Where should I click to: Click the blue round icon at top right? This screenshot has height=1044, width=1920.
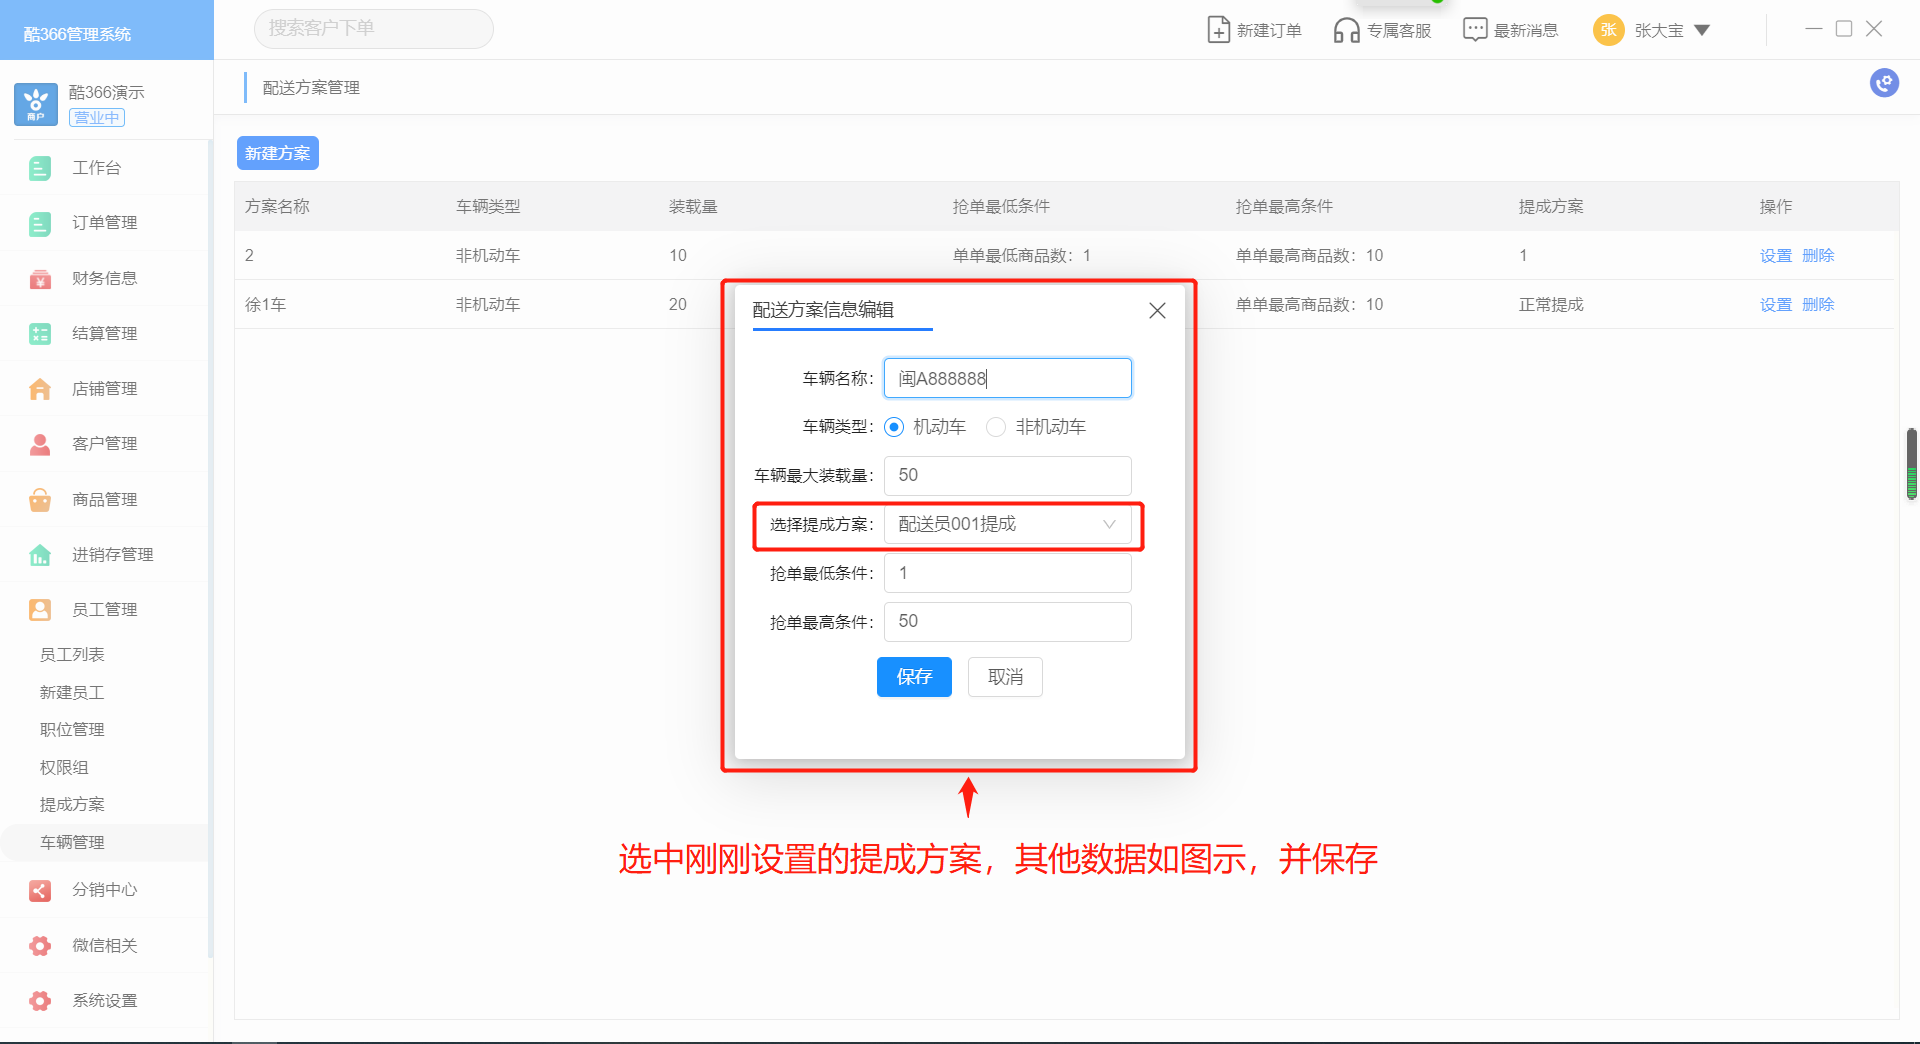[x=1884, y=83]
